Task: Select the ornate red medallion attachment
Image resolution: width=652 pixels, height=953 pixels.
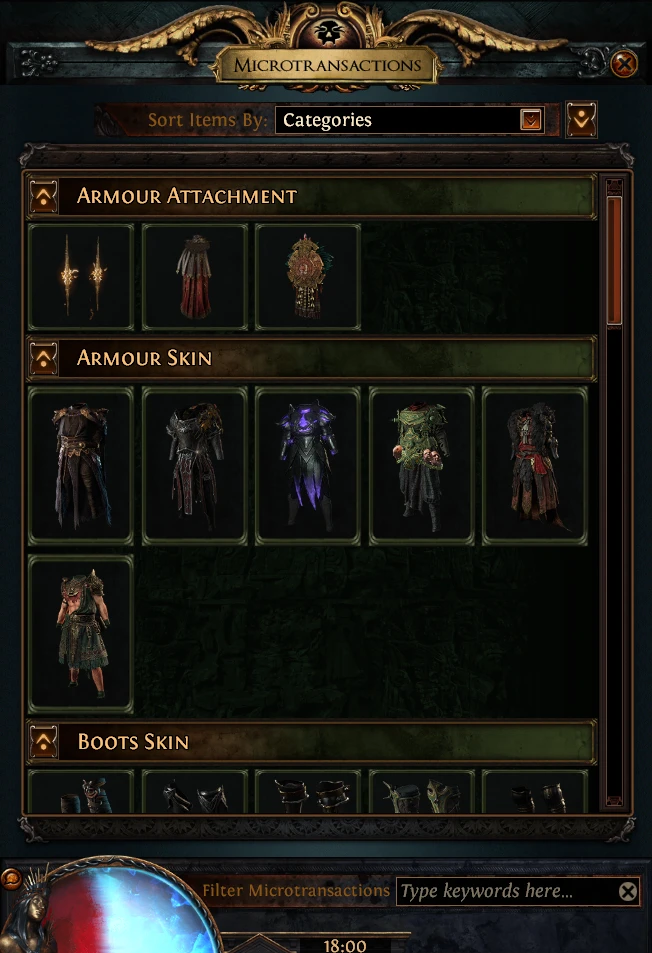Action: click(x=308, y=277)
